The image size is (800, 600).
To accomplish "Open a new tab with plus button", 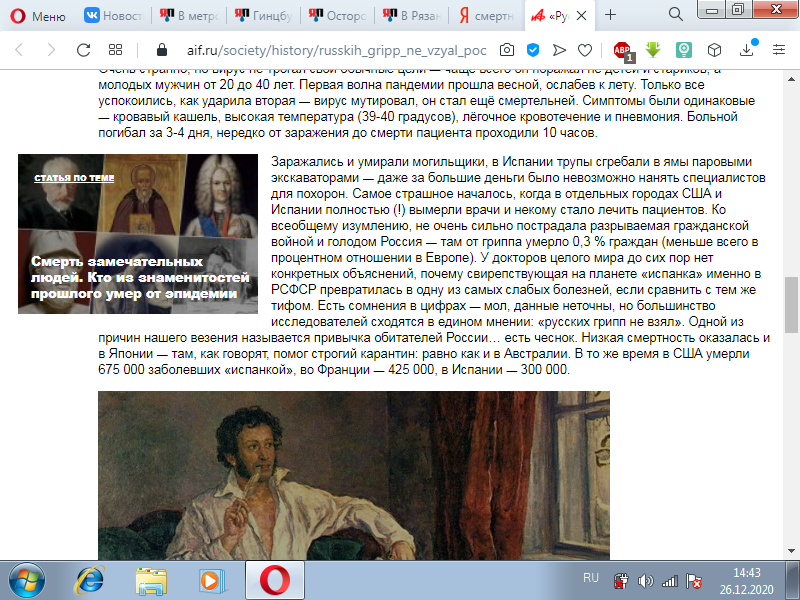I will 610,15.
